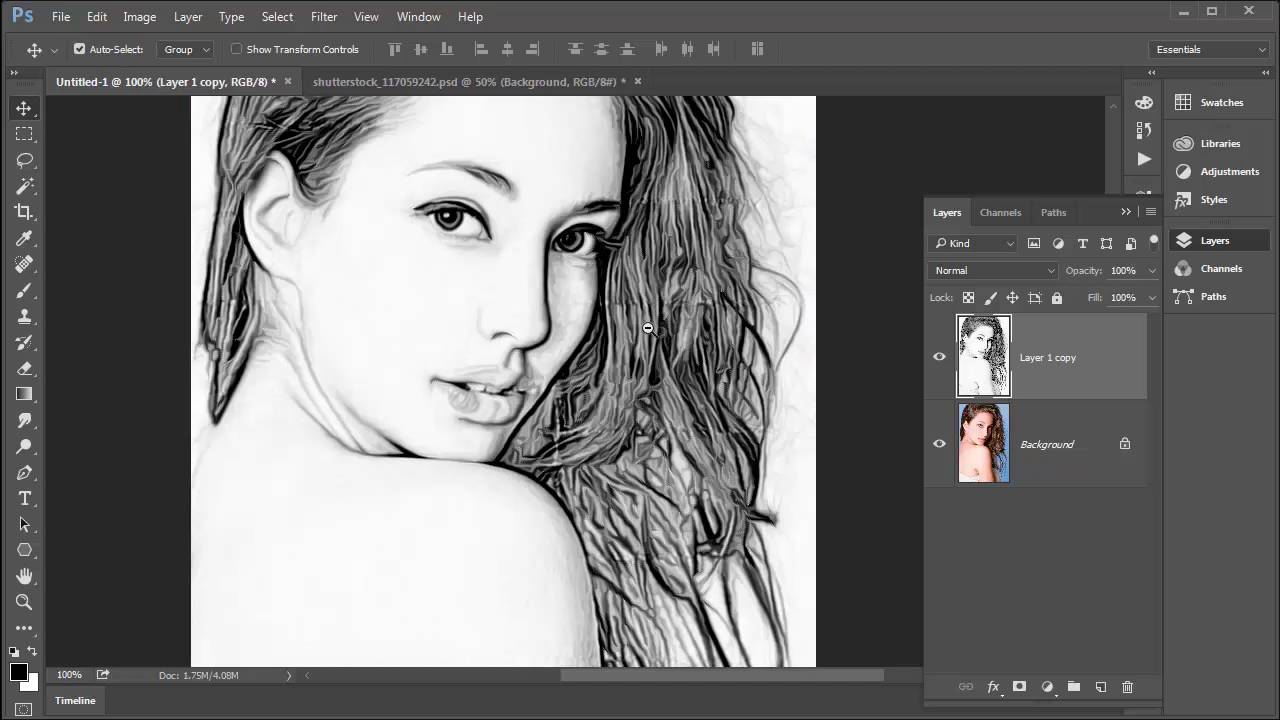Viewport: 1280px width, 720px height.
Task: Delete layer with trash icon
Action: point(1127,687)
